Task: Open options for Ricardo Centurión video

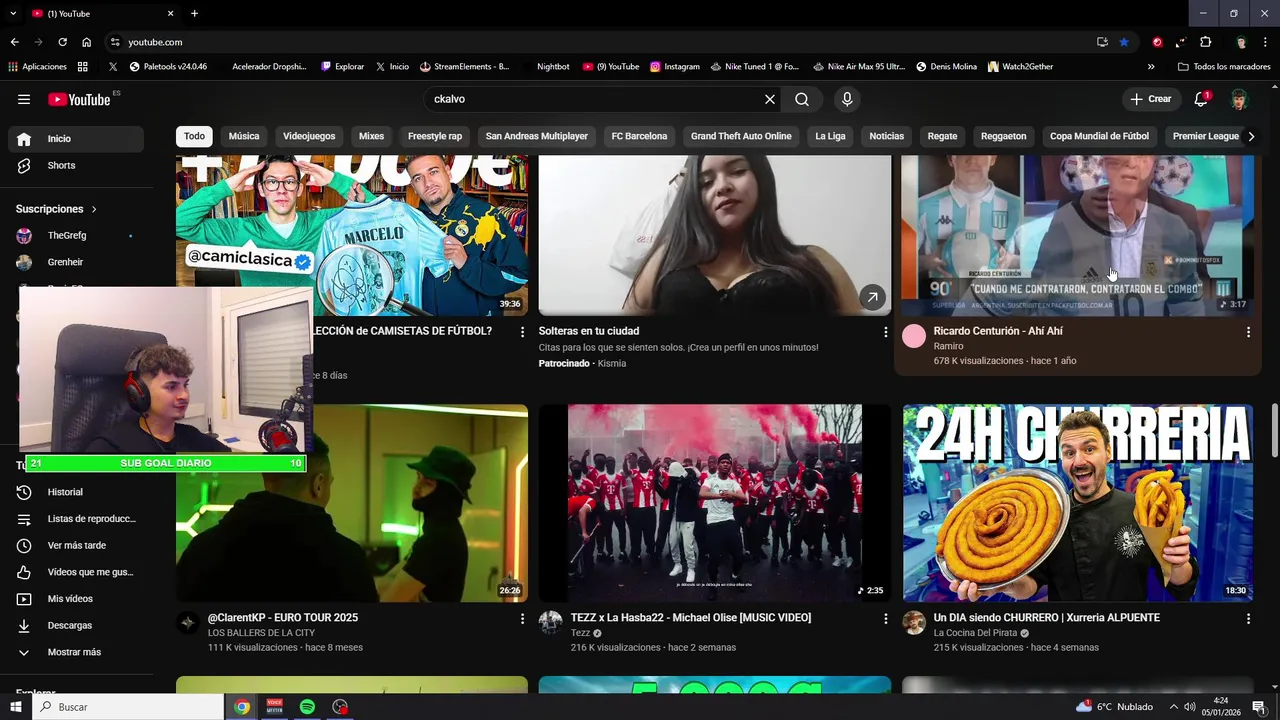Action: click(1248, 331)
